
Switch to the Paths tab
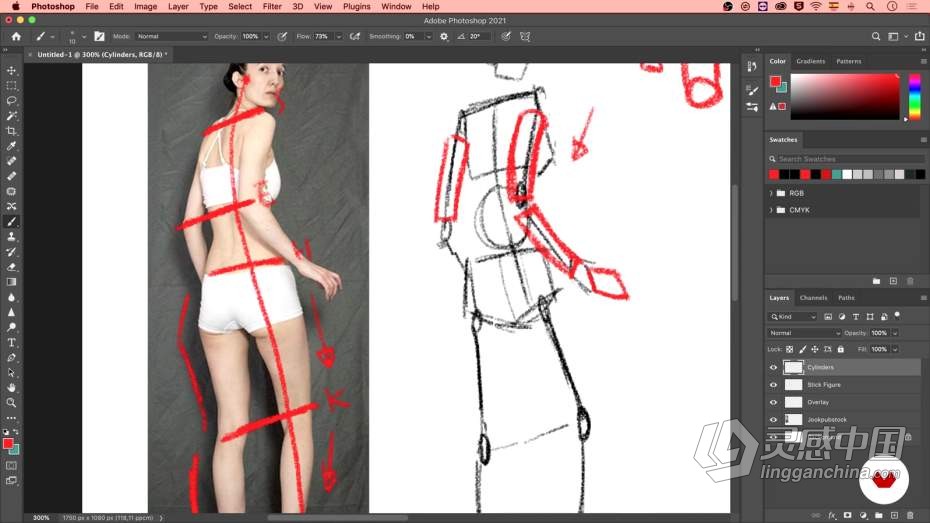[x=846, y=298]
